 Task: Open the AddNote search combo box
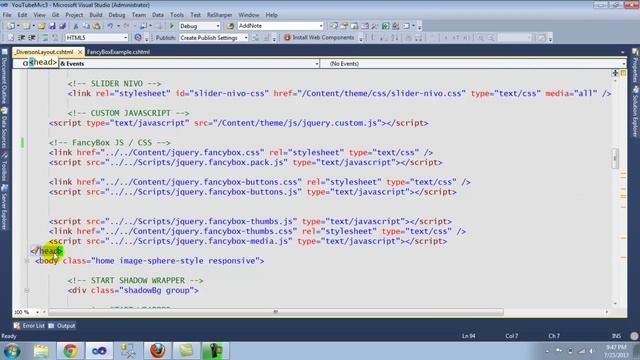click(280, 26)
